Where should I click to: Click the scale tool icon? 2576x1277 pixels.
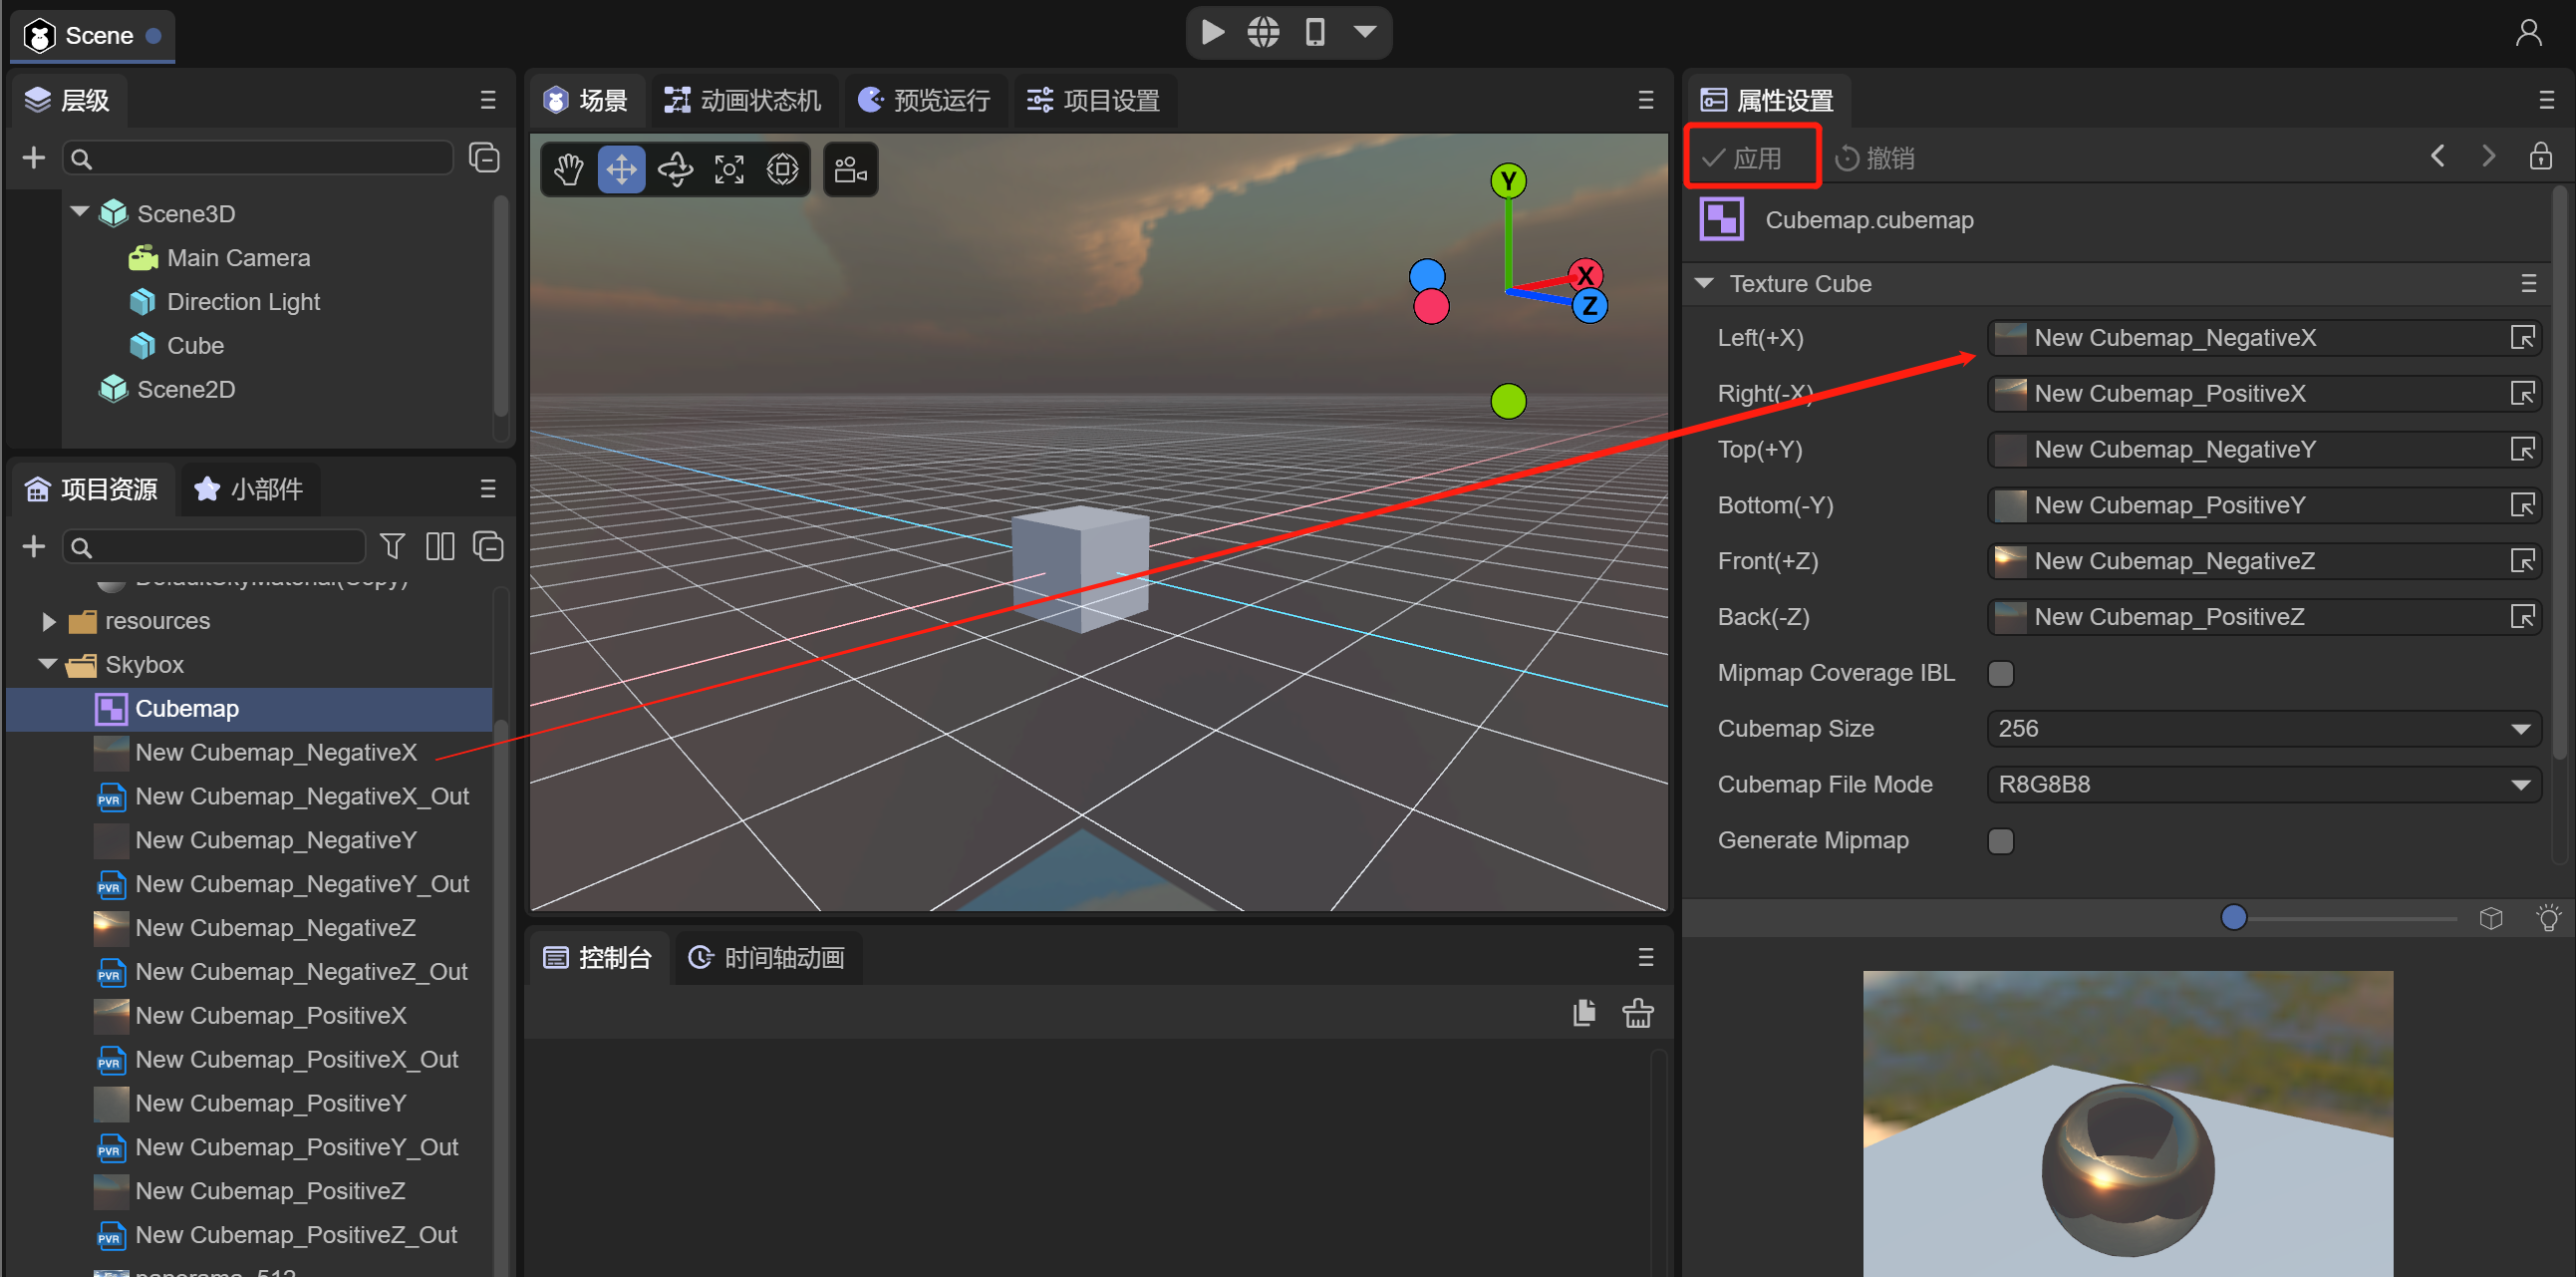click(729, 169)
